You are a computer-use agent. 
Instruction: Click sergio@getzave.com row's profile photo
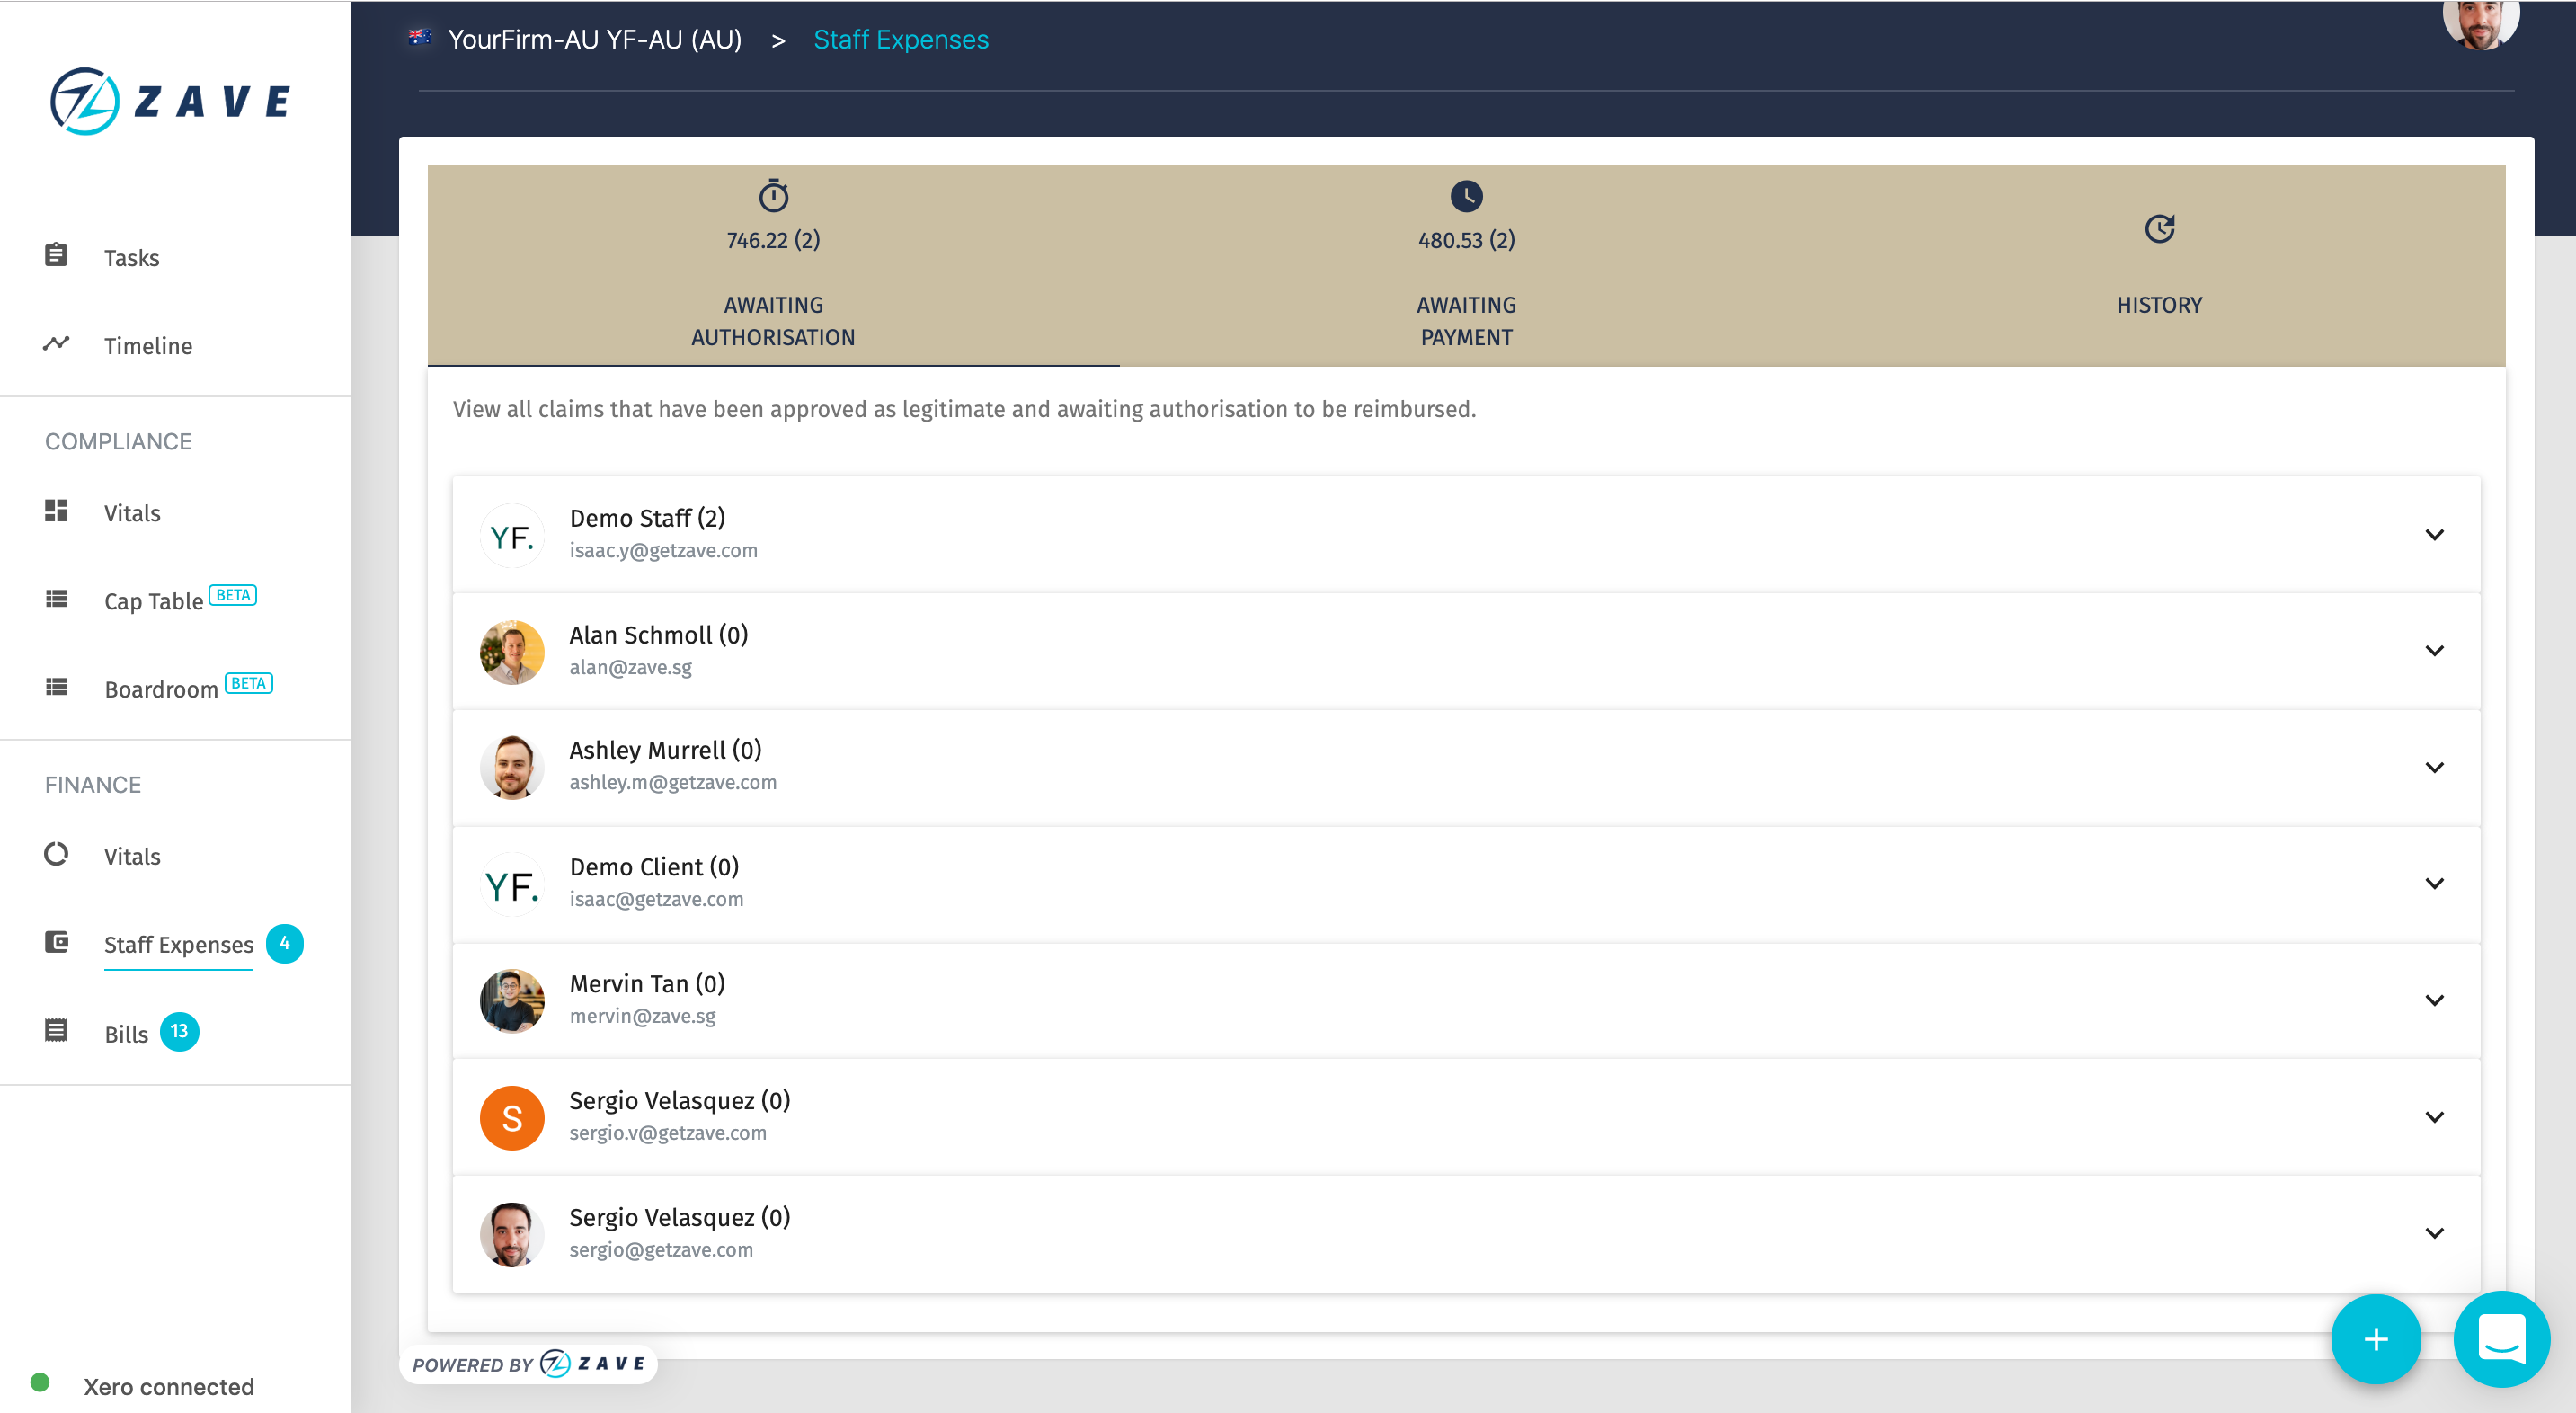512,1235
